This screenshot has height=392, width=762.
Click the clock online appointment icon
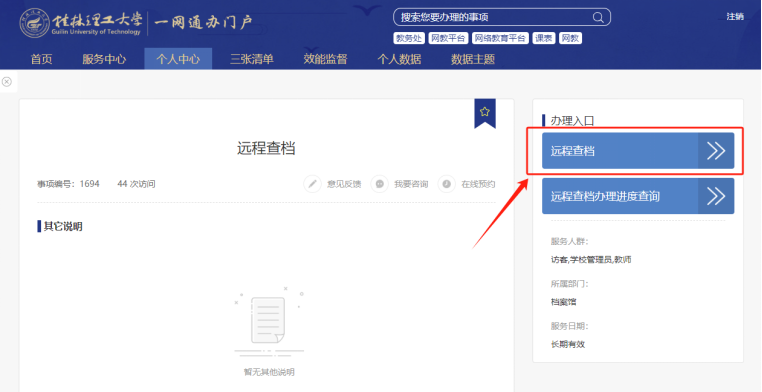tap(447, 184)
